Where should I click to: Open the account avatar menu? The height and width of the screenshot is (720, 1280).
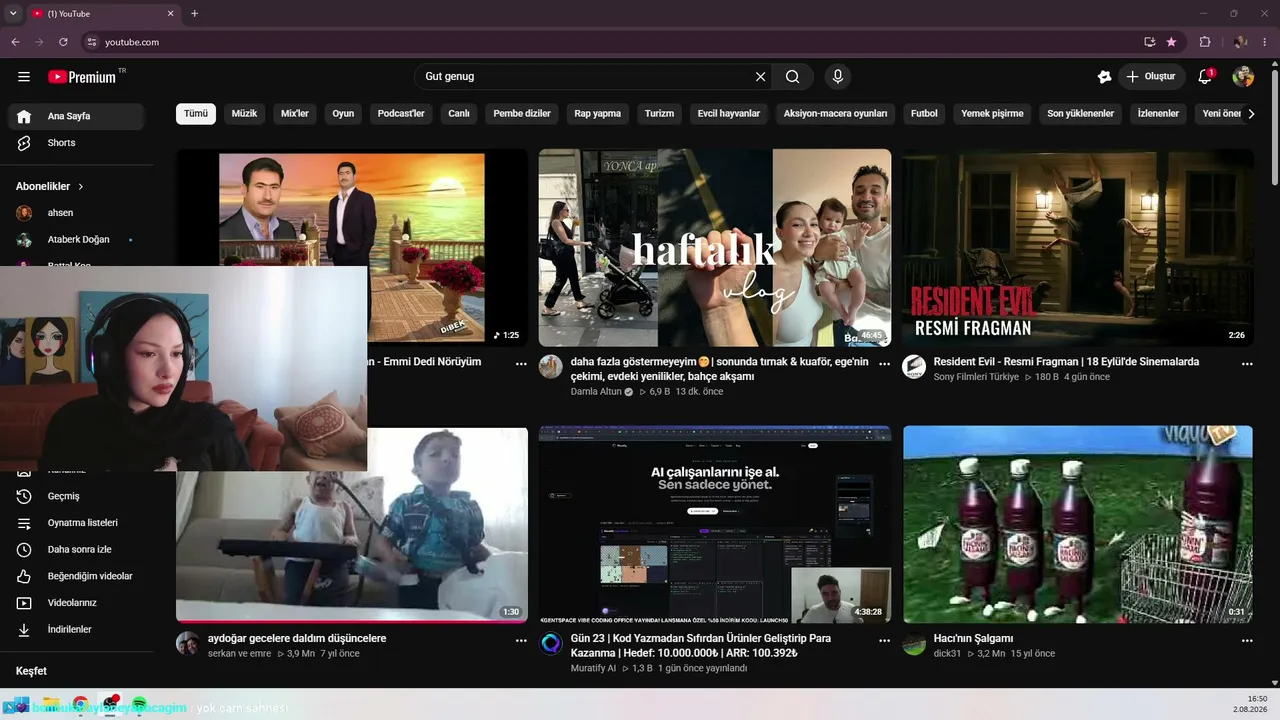tap(1243, 77)
